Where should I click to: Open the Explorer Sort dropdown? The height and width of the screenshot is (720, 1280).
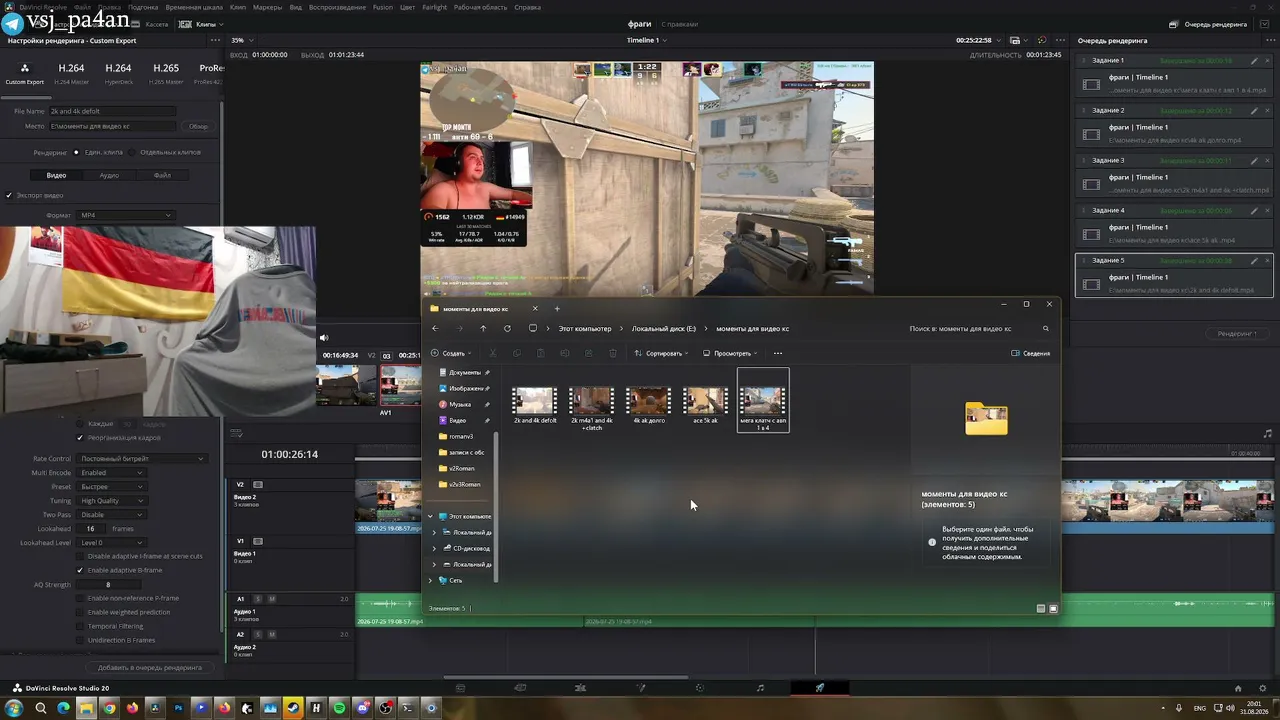661,353
